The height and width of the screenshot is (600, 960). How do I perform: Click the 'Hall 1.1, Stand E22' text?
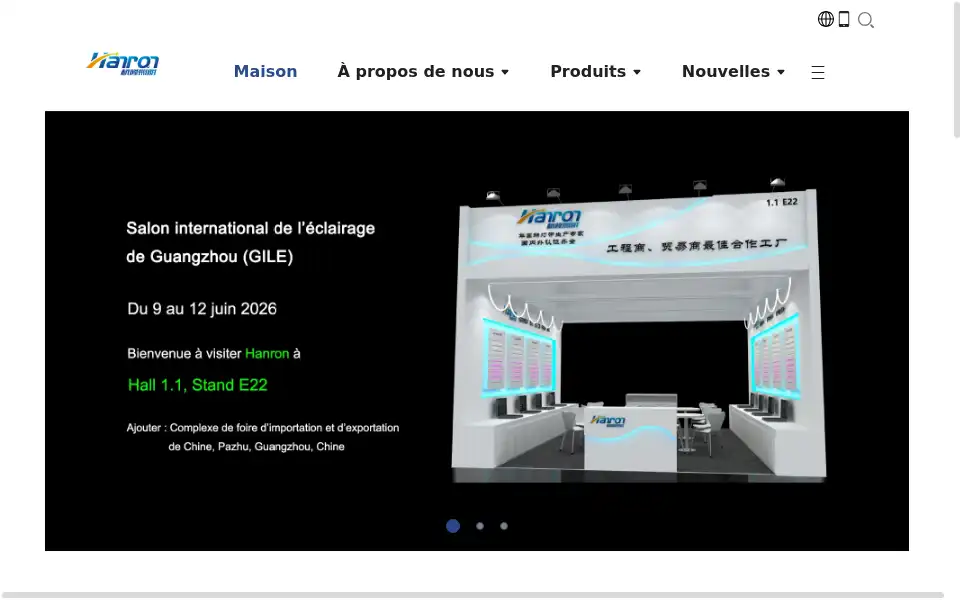tap(198, 385)
